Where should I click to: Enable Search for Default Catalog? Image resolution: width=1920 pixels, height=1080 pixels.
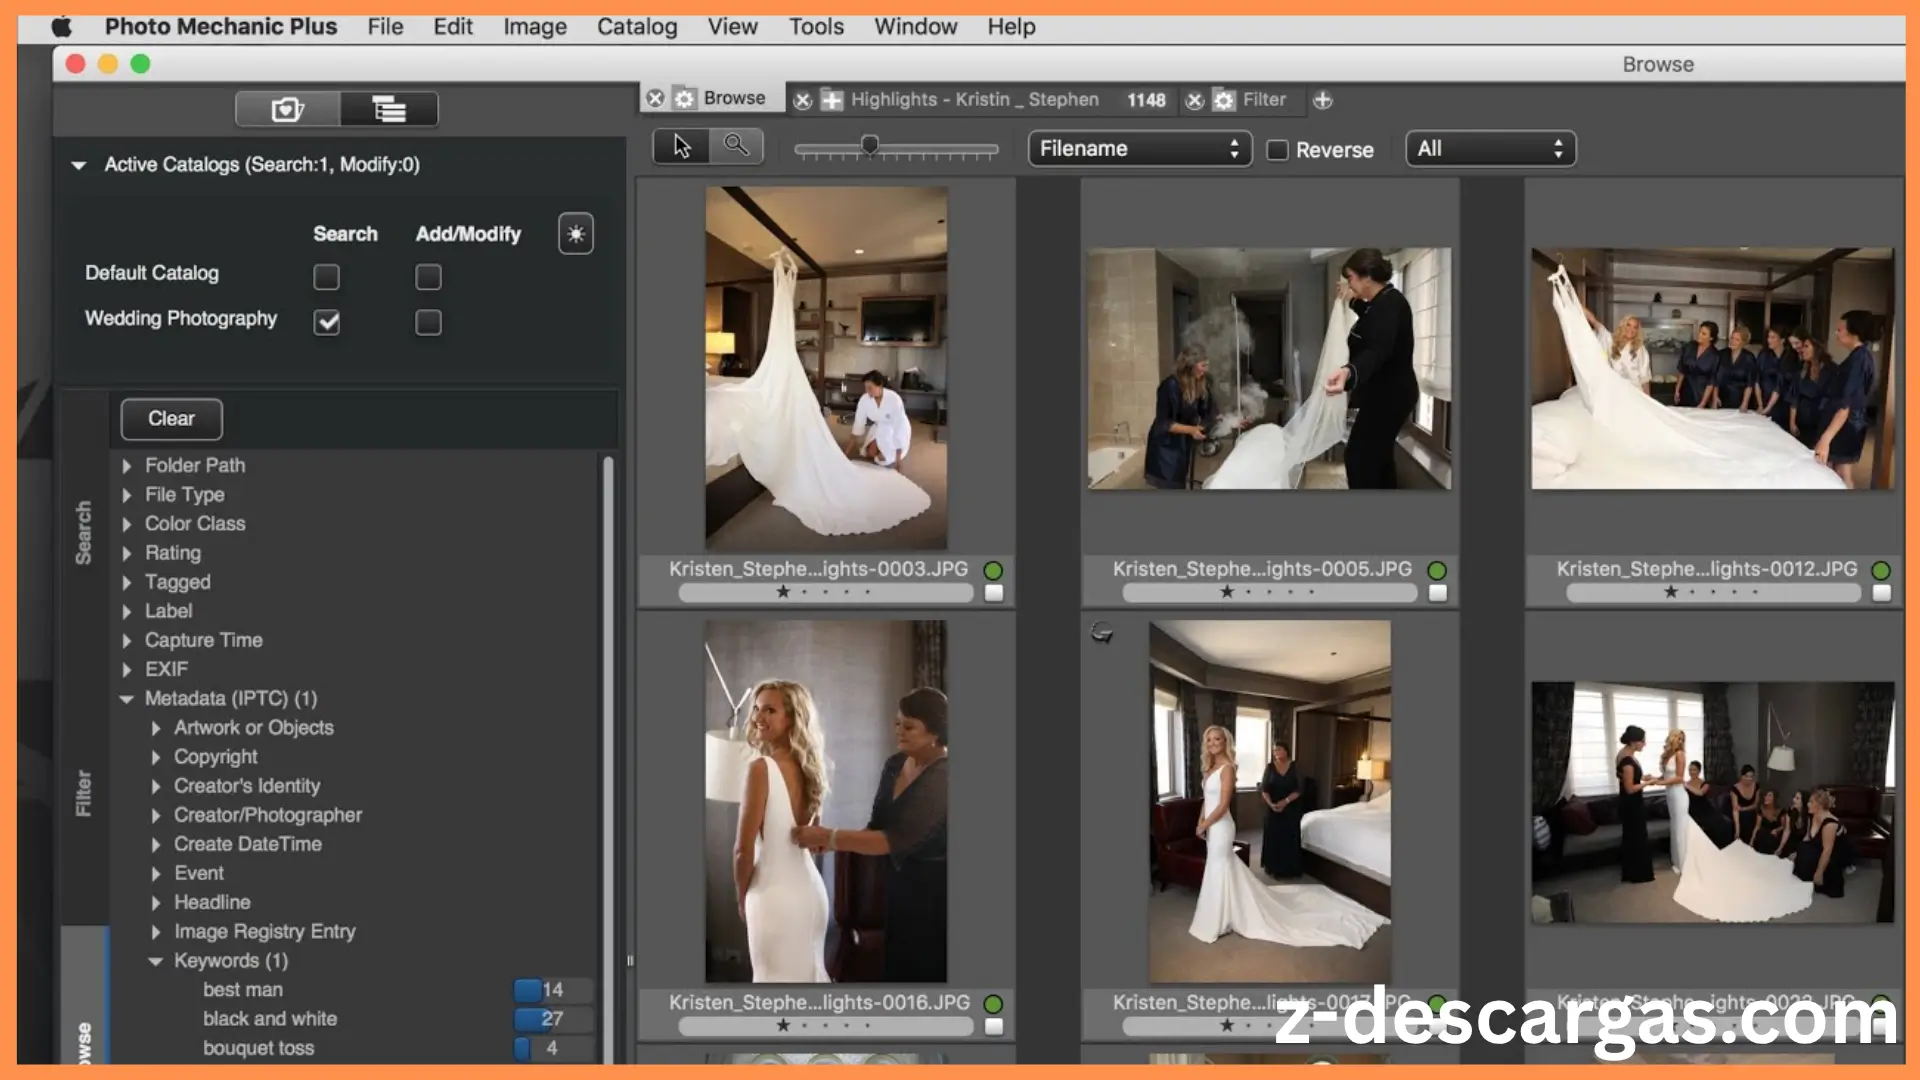(x=326, y=277)
